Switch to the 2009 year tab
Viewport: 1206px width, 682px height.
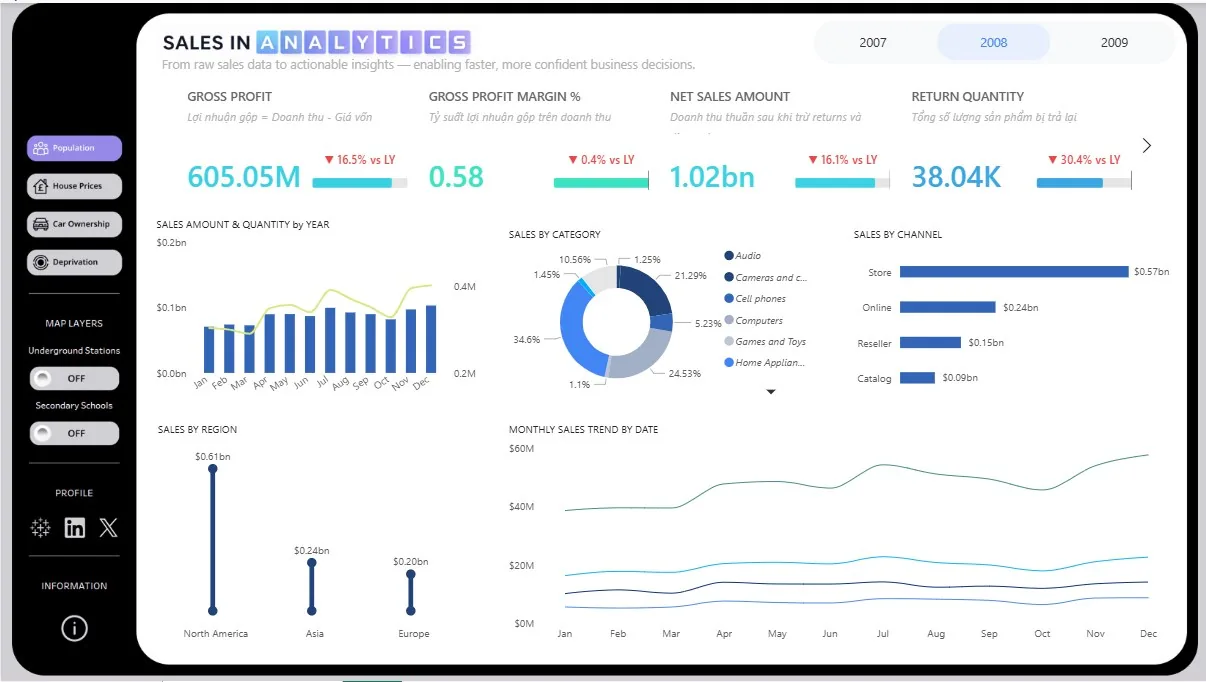(1114, 42)
